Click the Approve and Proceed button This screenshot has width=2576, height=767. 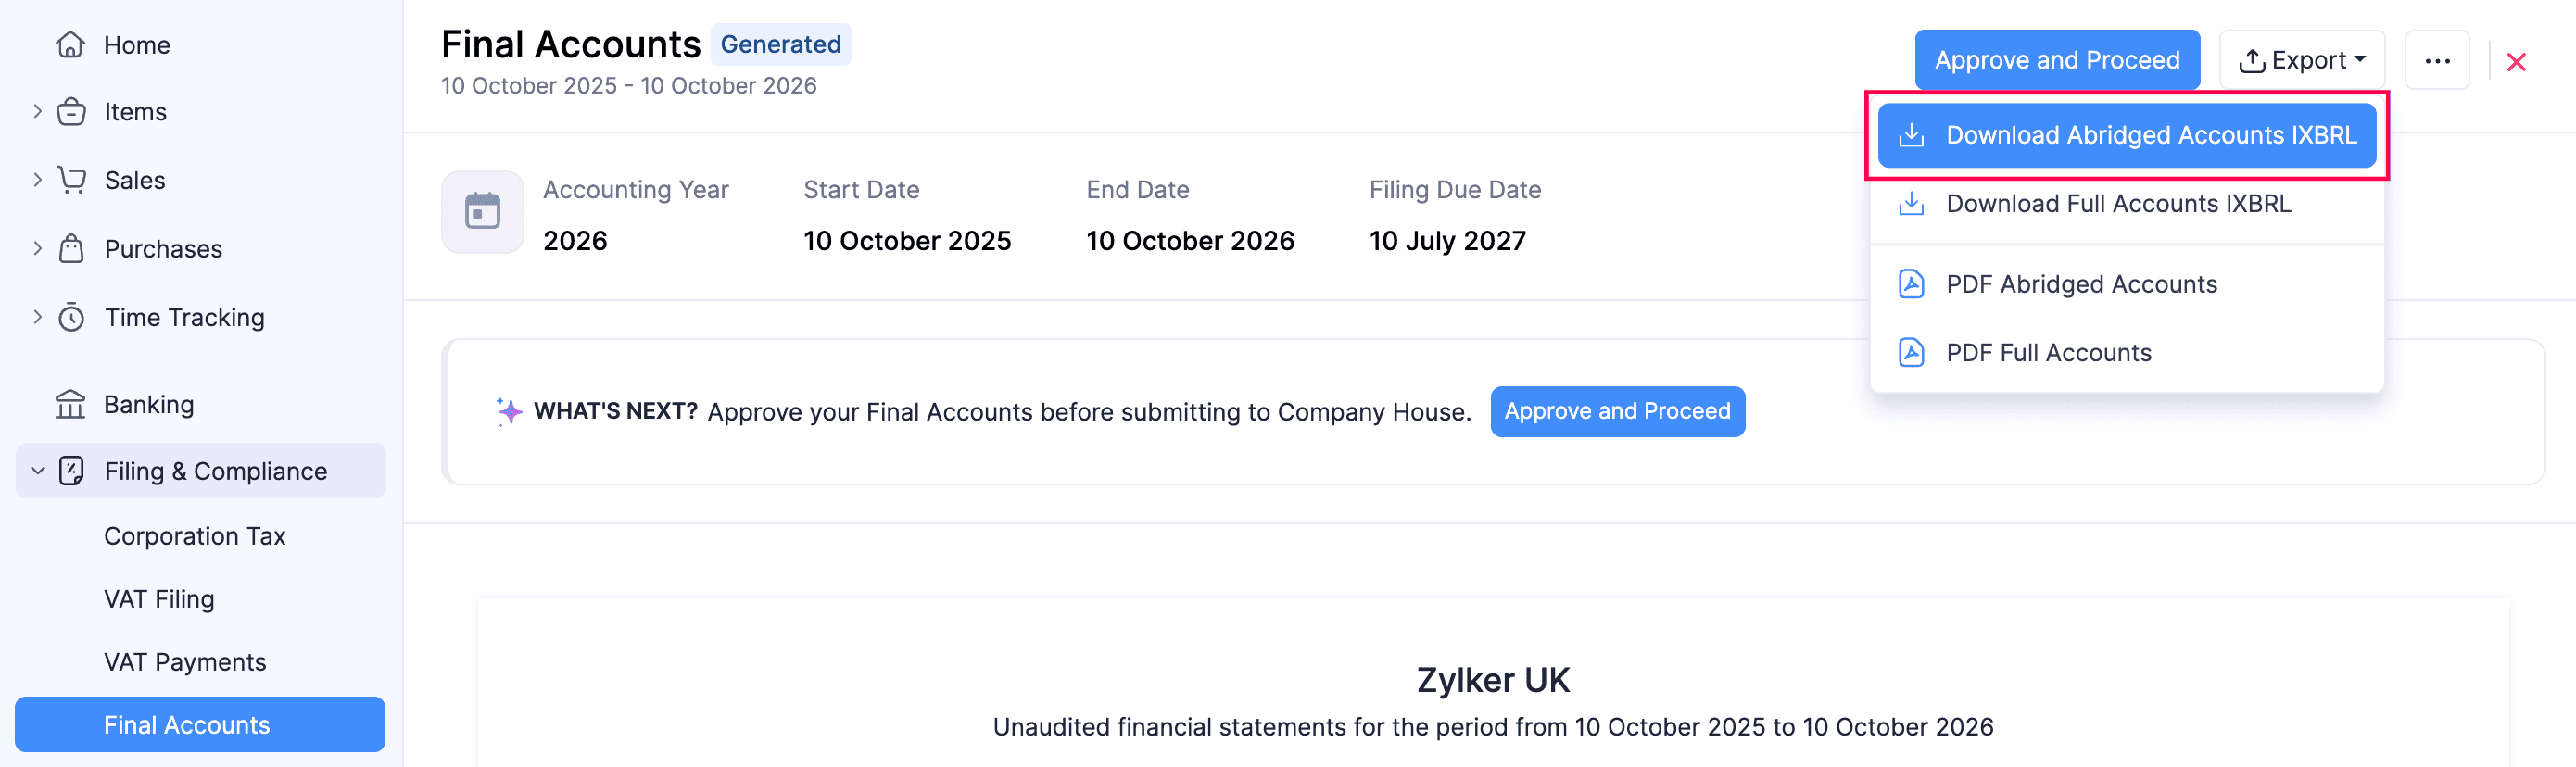tap(2057, 60)
